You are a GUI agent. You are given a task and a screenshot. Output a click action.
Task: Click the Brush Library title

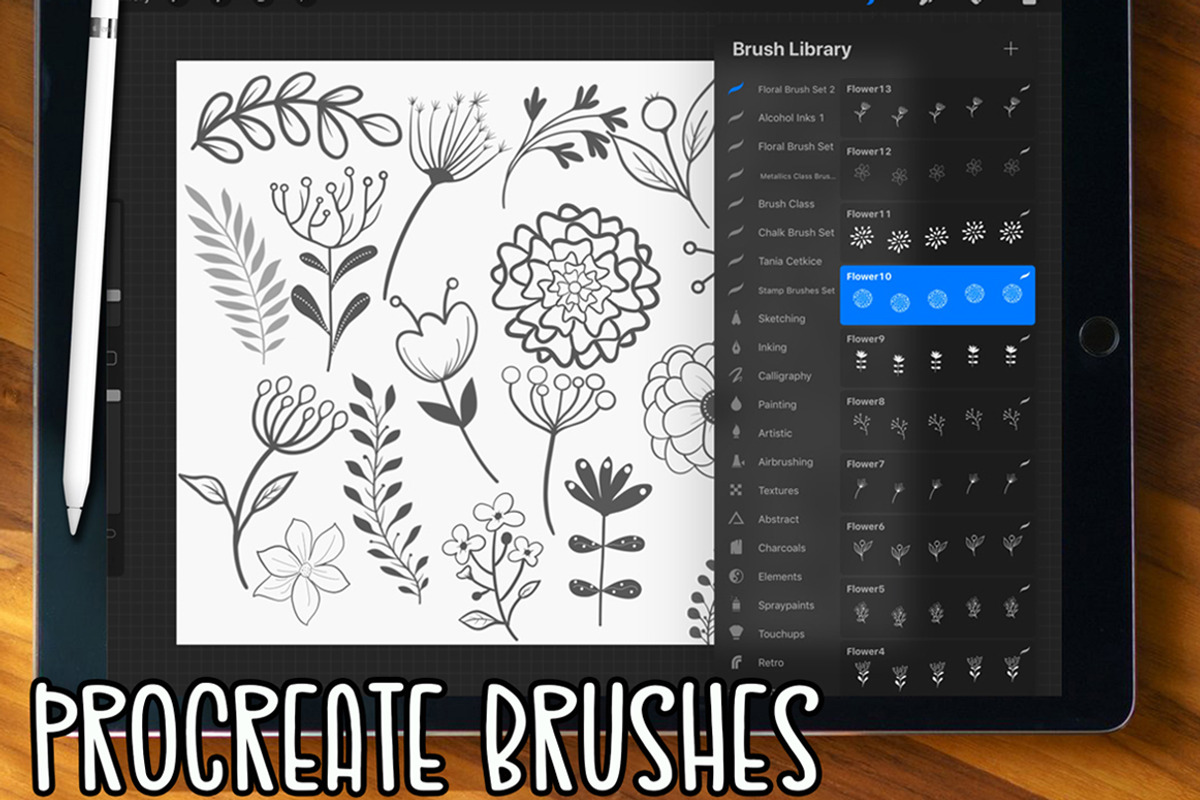coord(791,49)
